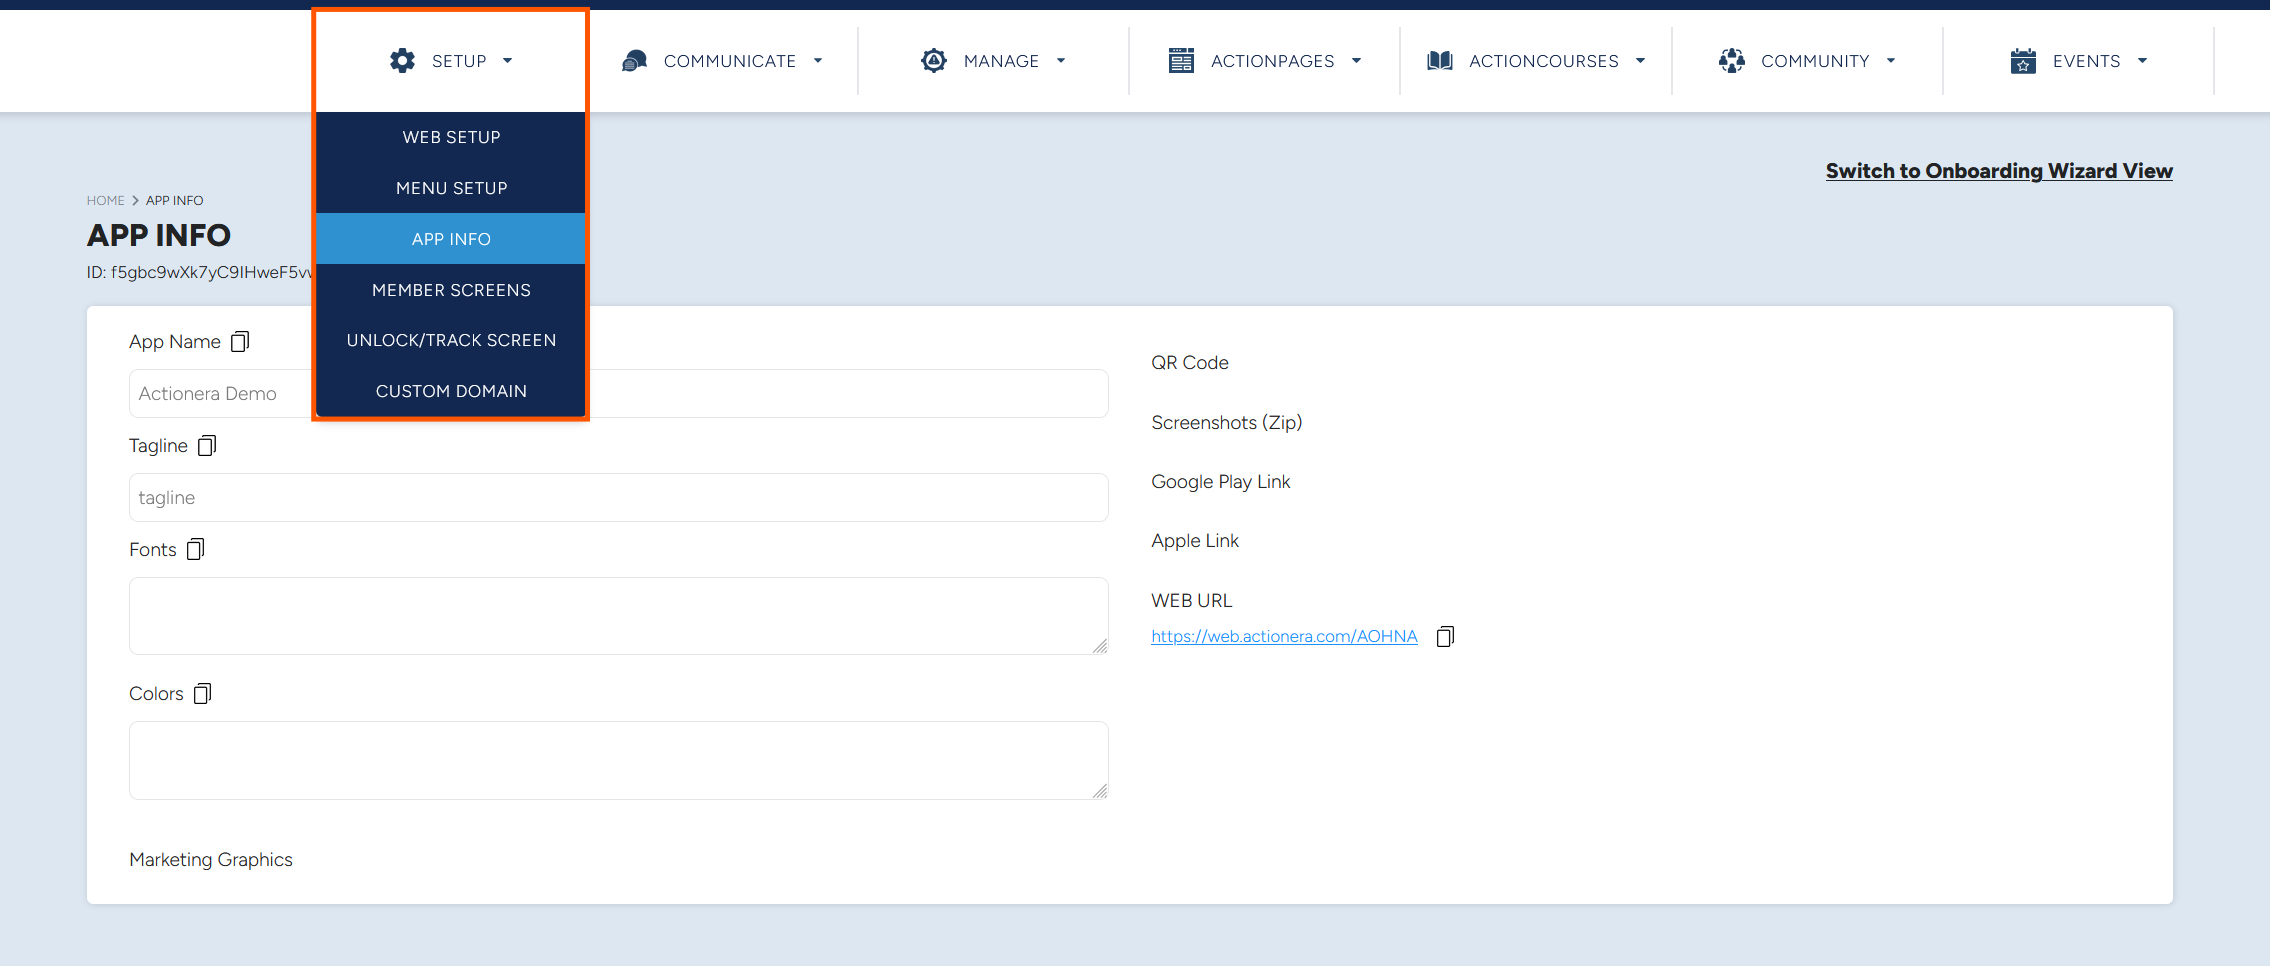Viewport: 2270px width, 966px height.
Task: Copy the Fonts value
Action: pyautogui.click(x=196, y=549)
